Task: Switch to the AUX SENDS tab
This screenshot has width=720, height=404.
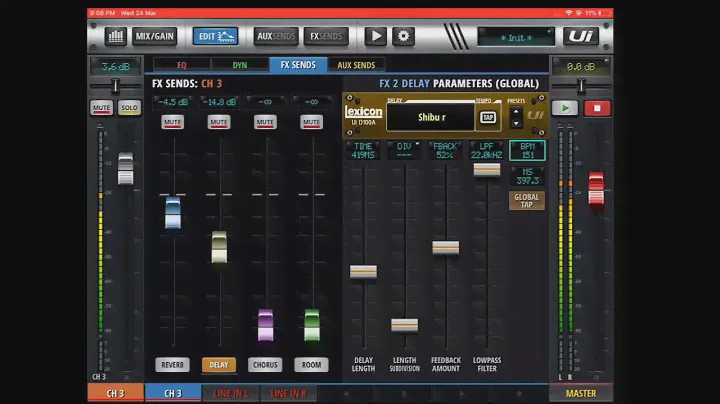Action: point(359,65)
